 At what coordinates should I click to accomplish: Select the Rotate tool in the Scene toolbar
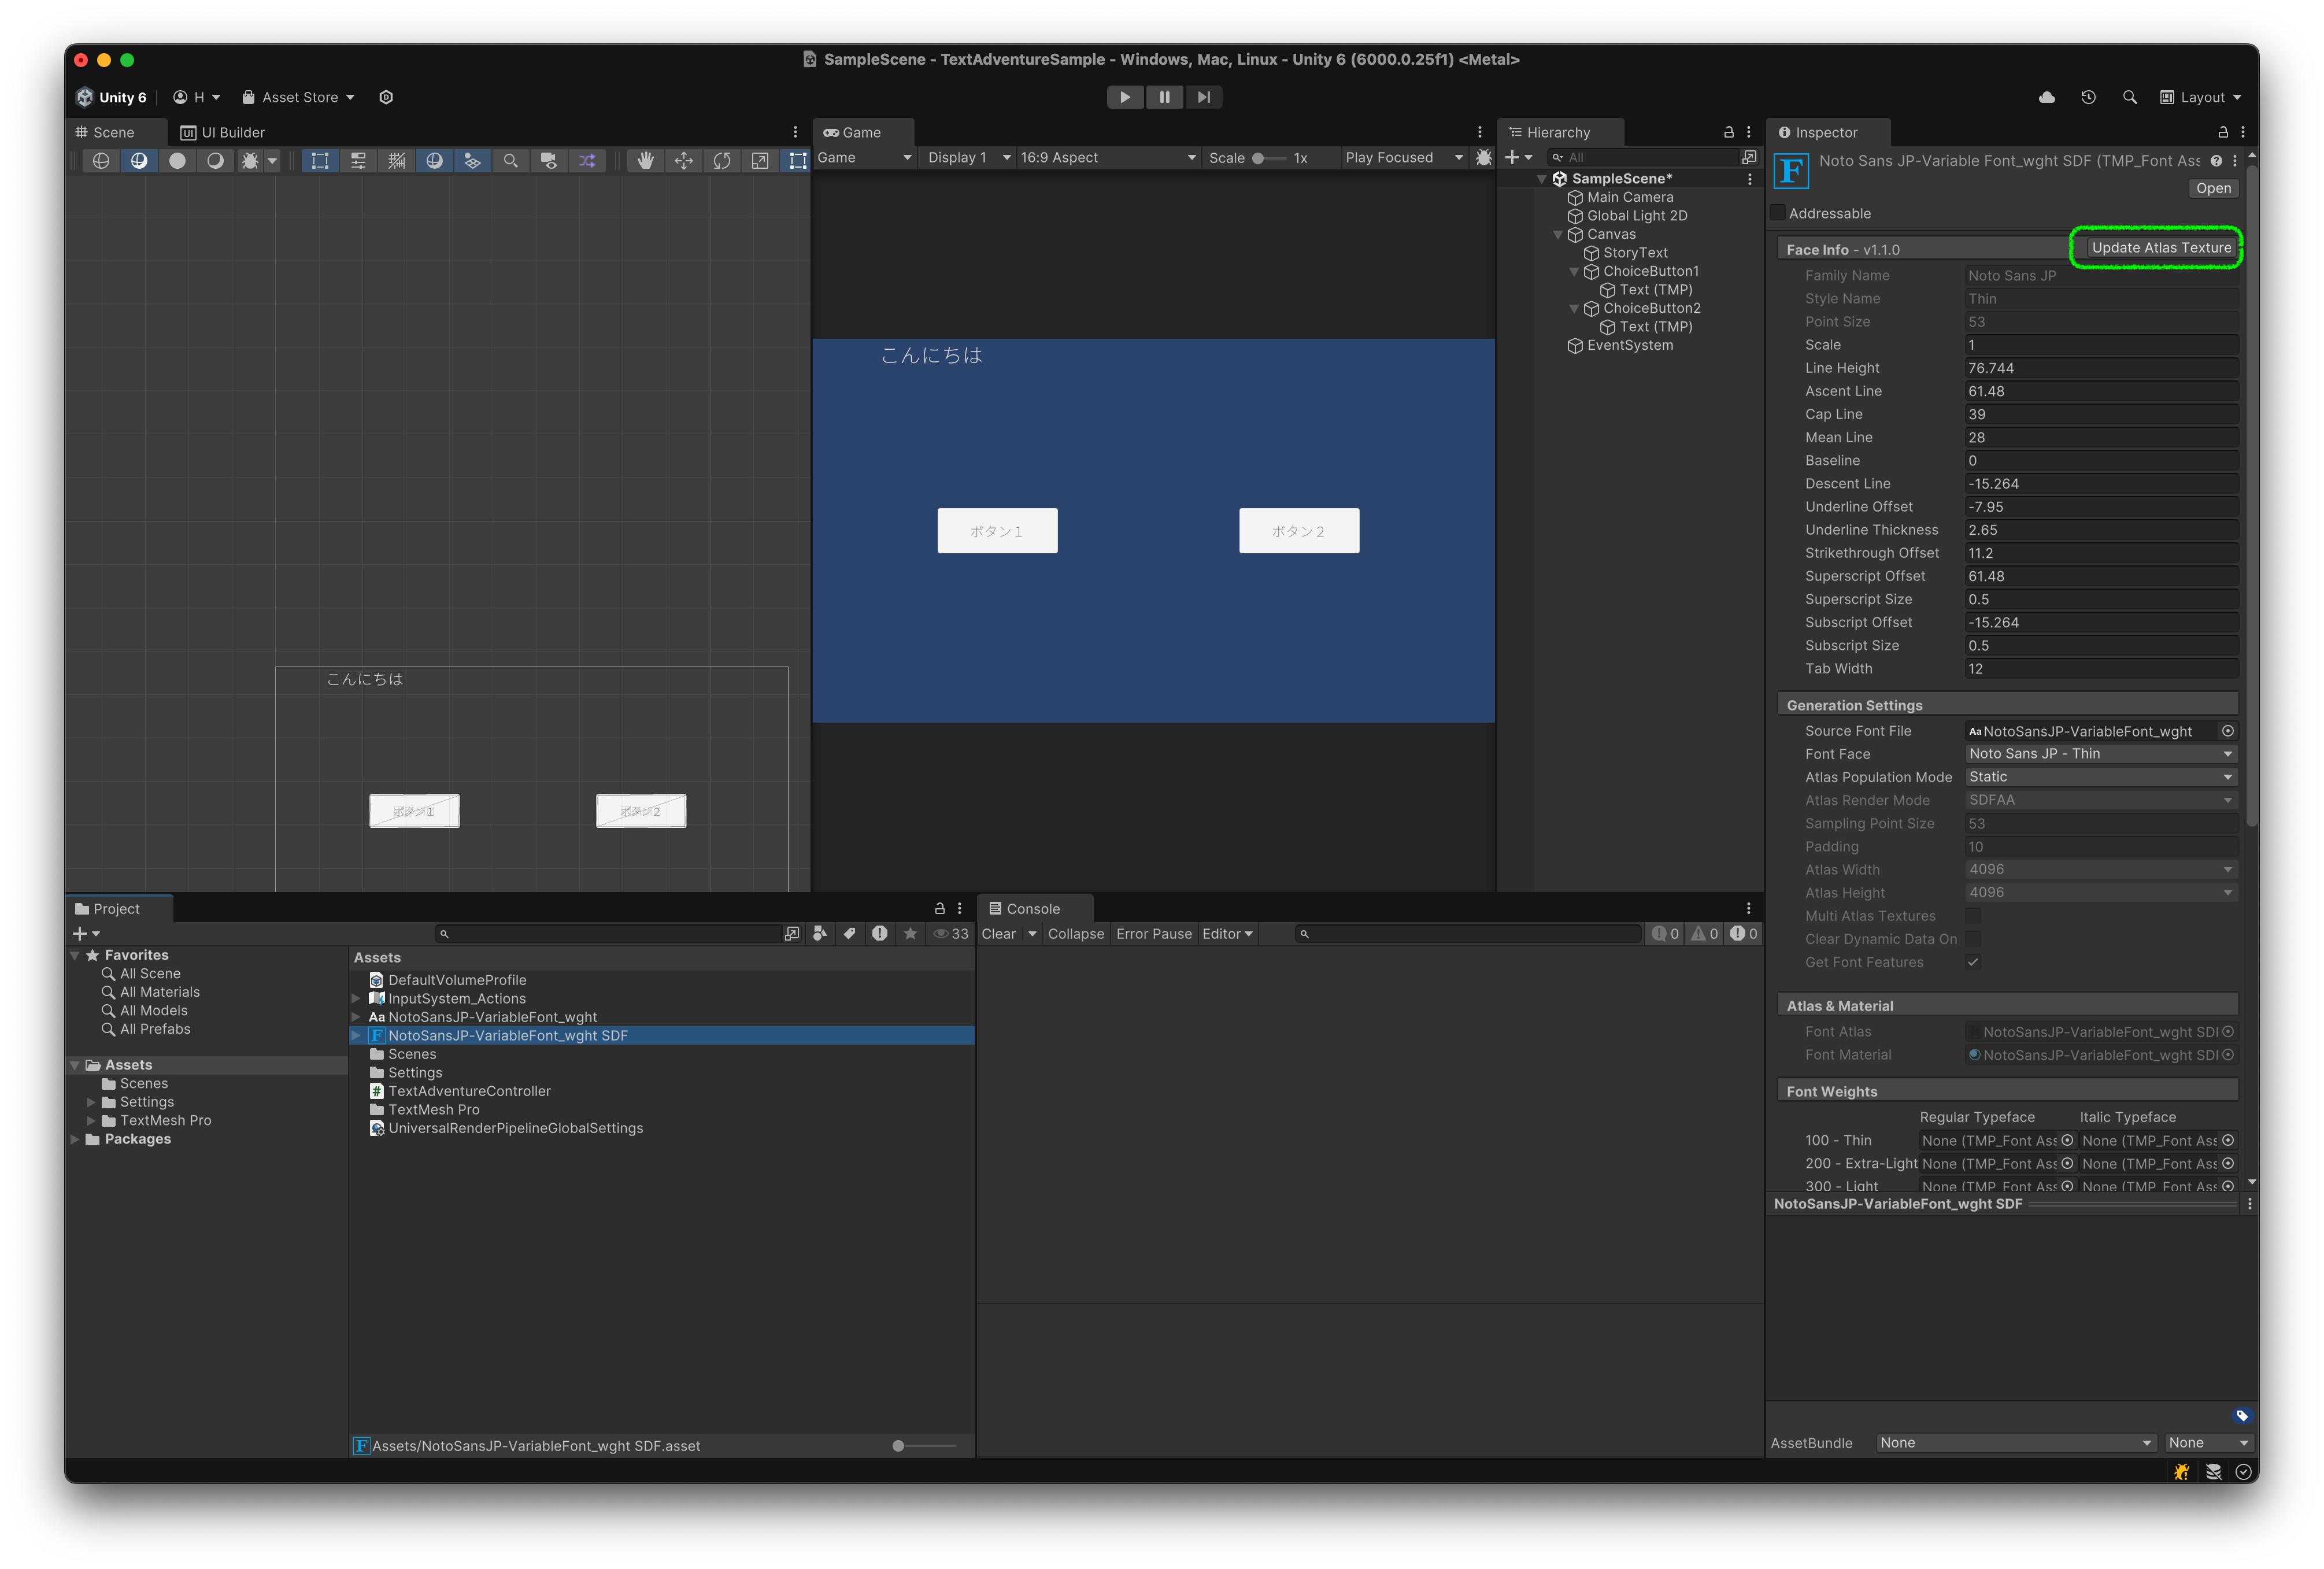coord(722,160)
